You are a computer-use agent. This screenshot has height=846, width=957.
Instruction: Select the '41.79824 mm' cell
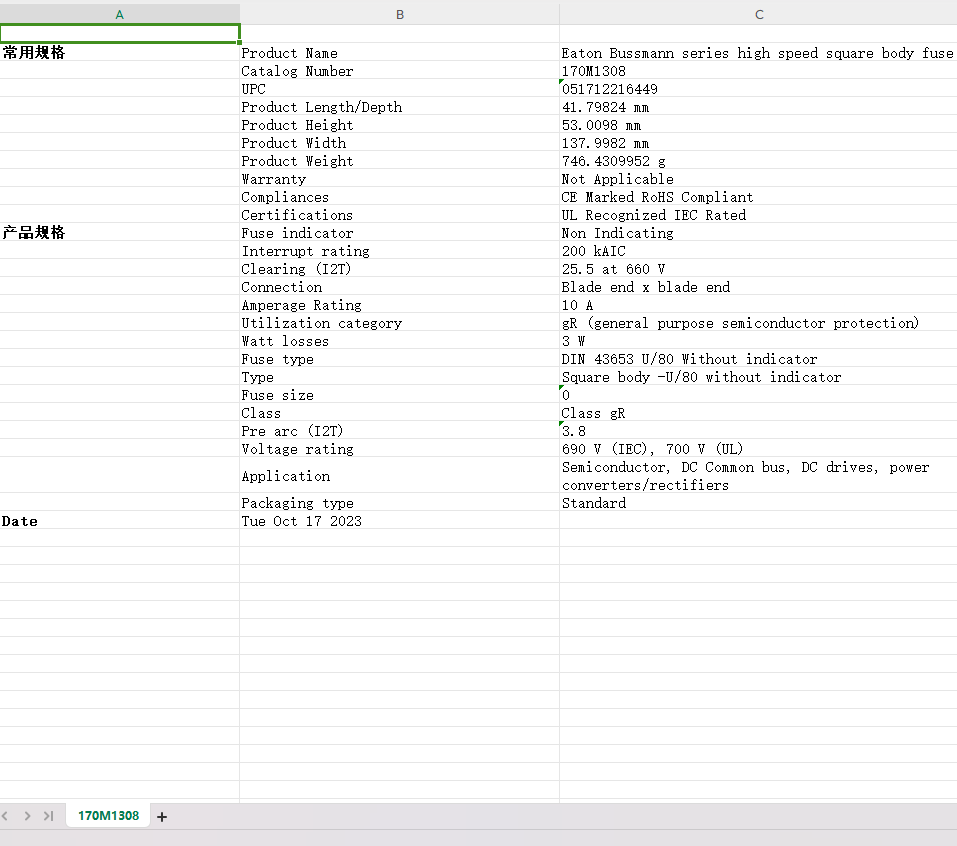pos(758,107)
